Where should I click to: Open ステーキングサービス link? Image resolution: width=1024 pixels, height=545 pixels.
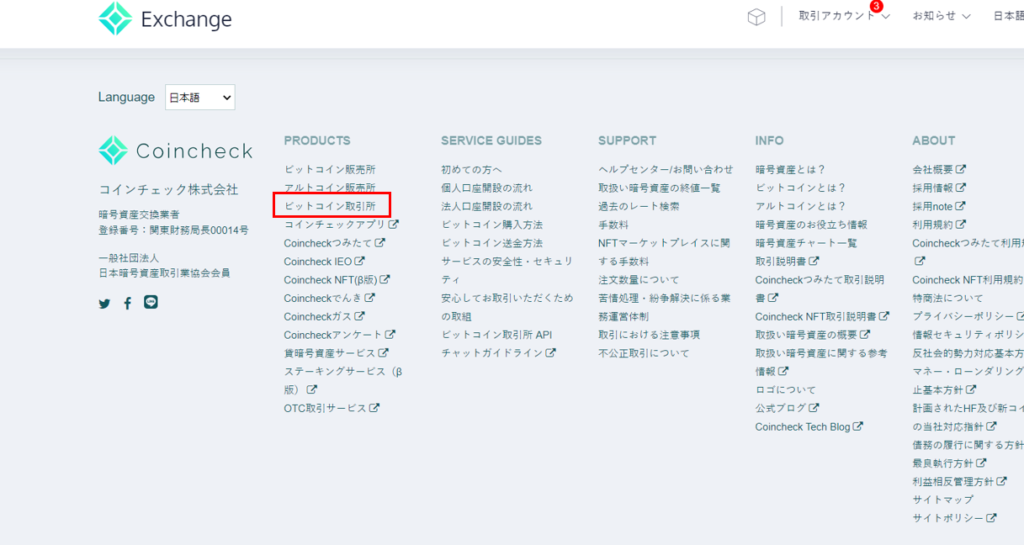tap(343, 380)
